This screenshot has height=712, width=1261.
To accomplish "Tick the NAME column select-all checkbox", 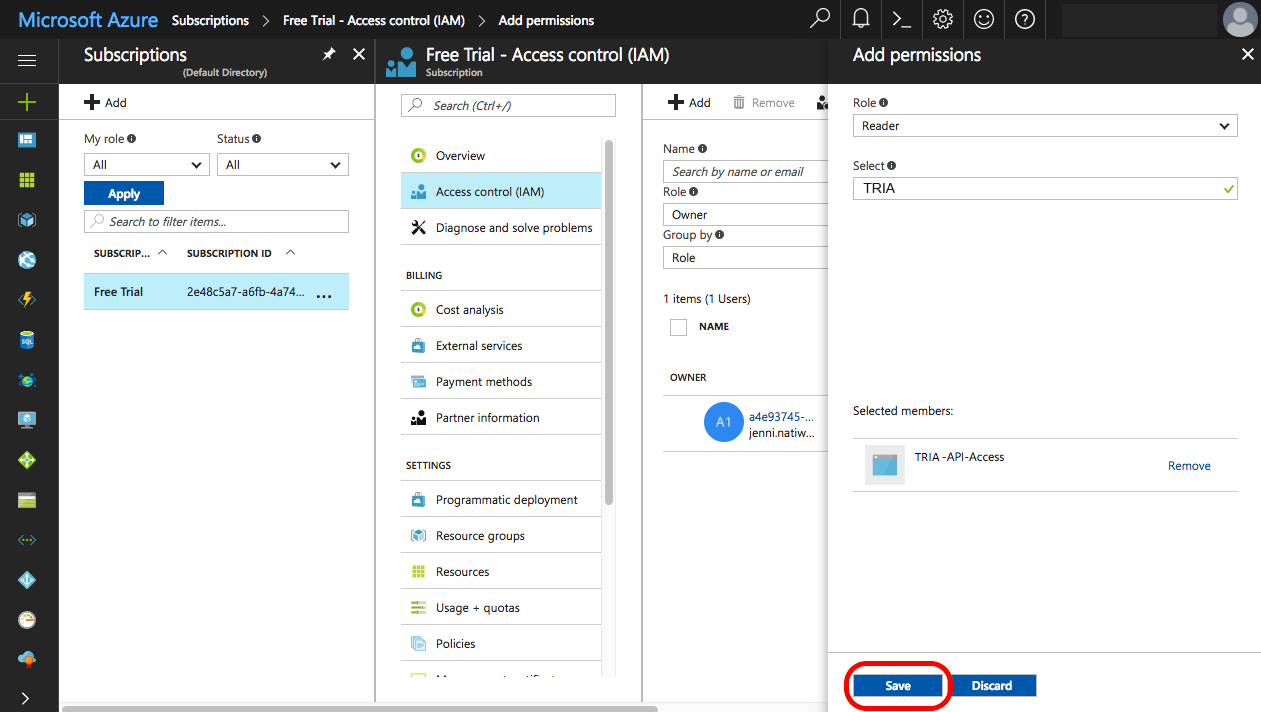I will (678, 327).
